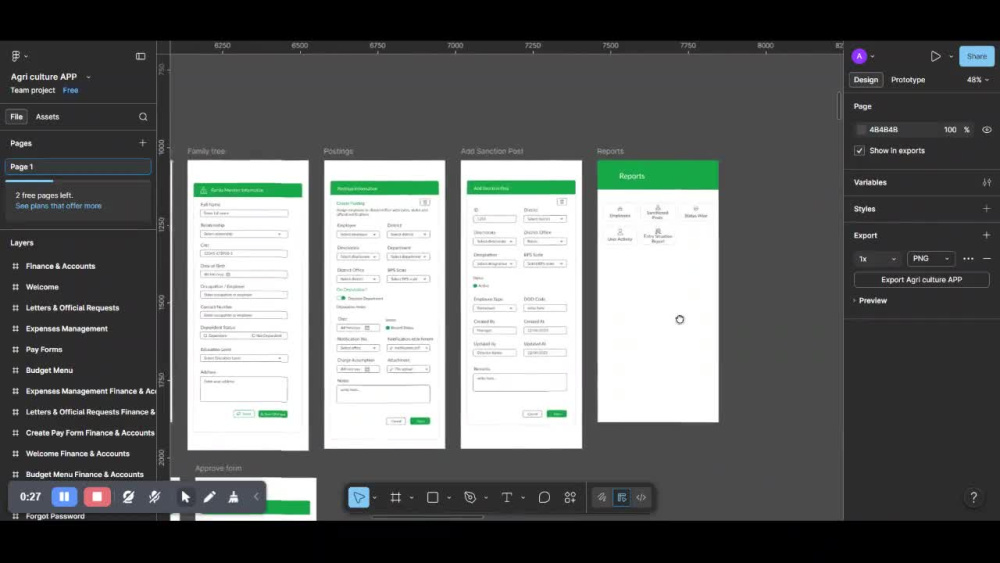Image resolution: width=1000 pixels, height=563 pixels.
Task: Toggle the sidebar panel layout icon
Action: click(x=140, y=56)
